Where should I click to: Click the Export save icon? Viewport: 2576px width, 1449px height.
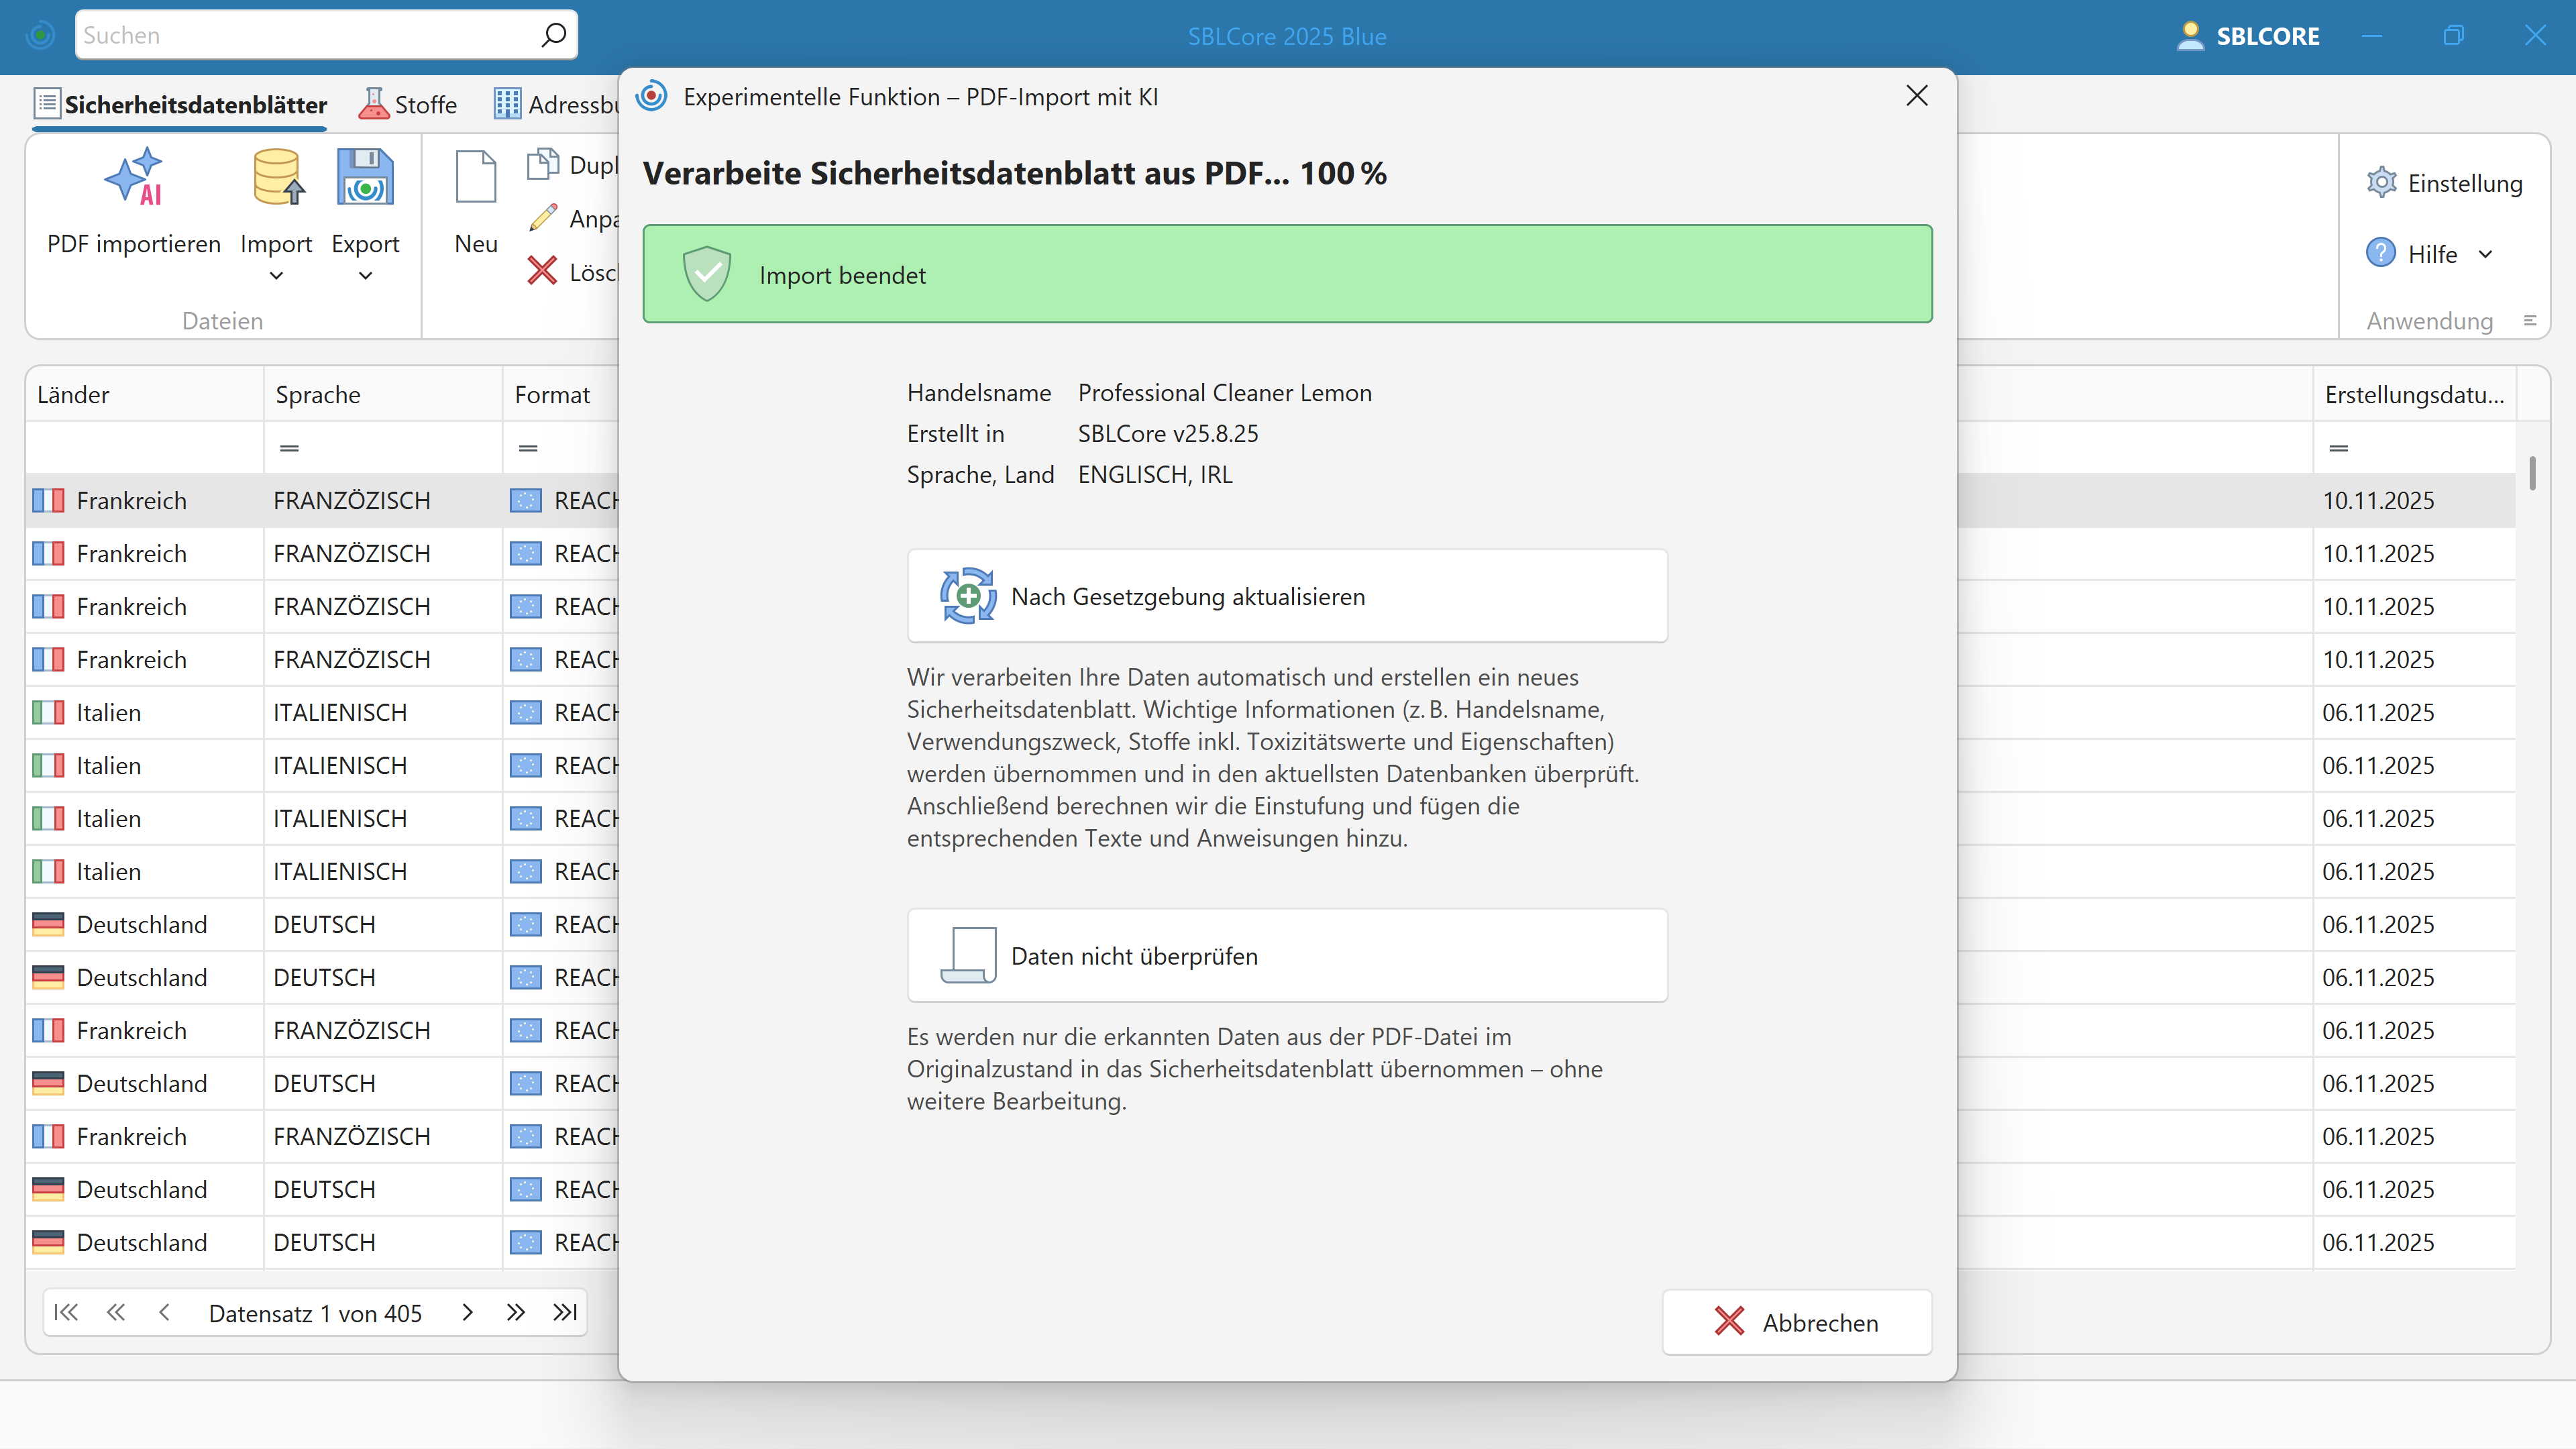pos(364,176)
